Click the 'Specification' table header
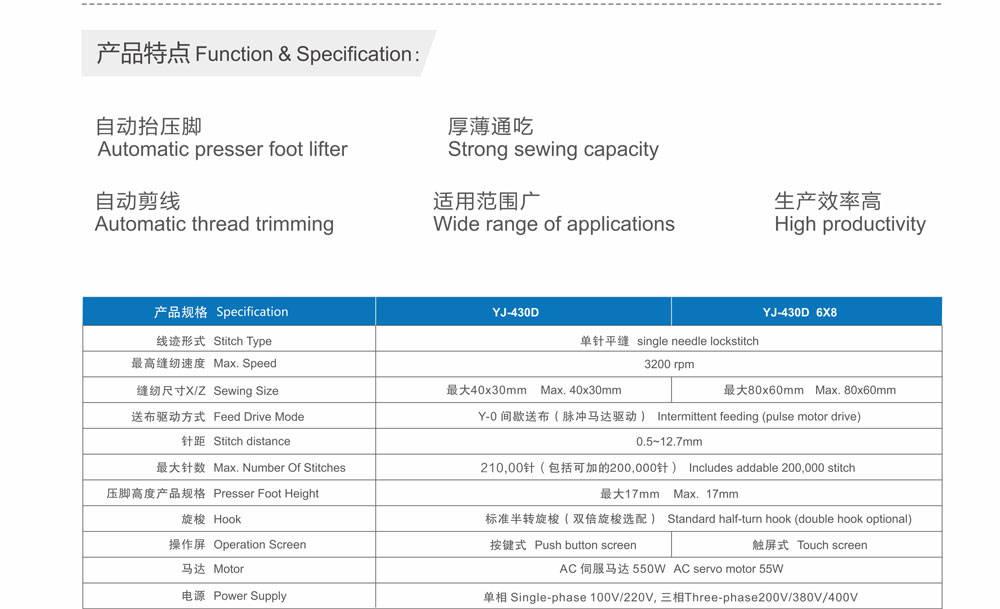This screenshot has width=1000, height=609. (252, 312)
